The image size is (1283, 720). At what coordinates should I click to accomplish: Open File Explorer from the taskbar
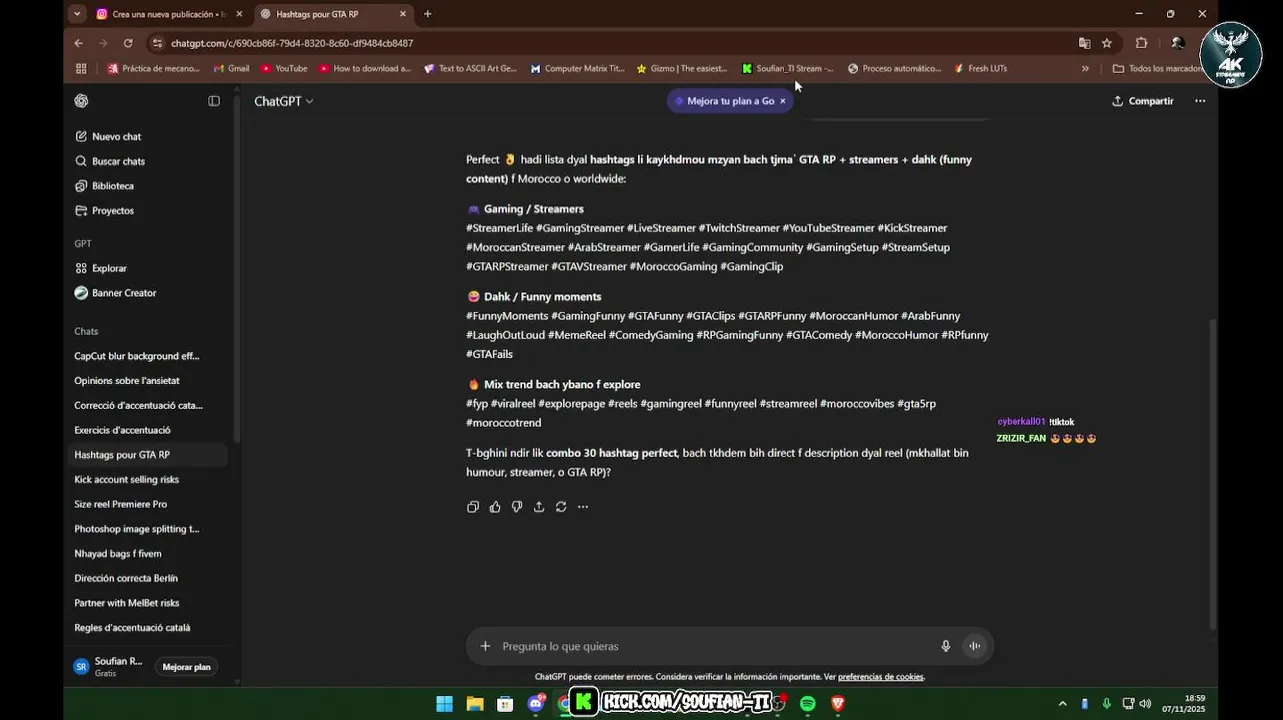point(475,704)
